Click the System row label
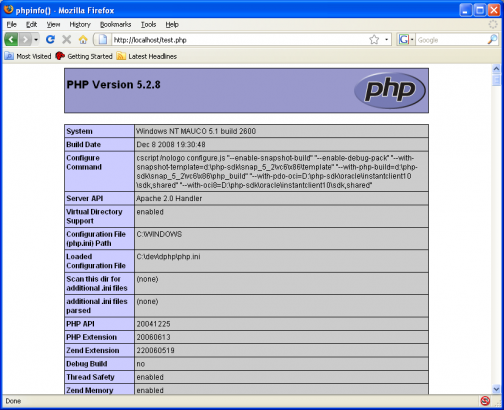The image size is (504, 410). [79, 131]
